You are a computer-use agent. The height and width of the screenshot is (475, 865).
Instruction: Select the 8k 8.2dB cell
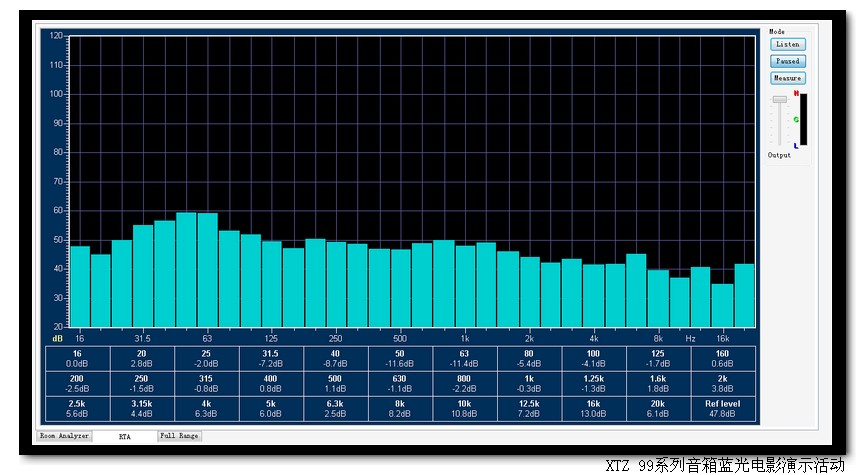click(x=401, y=409)
